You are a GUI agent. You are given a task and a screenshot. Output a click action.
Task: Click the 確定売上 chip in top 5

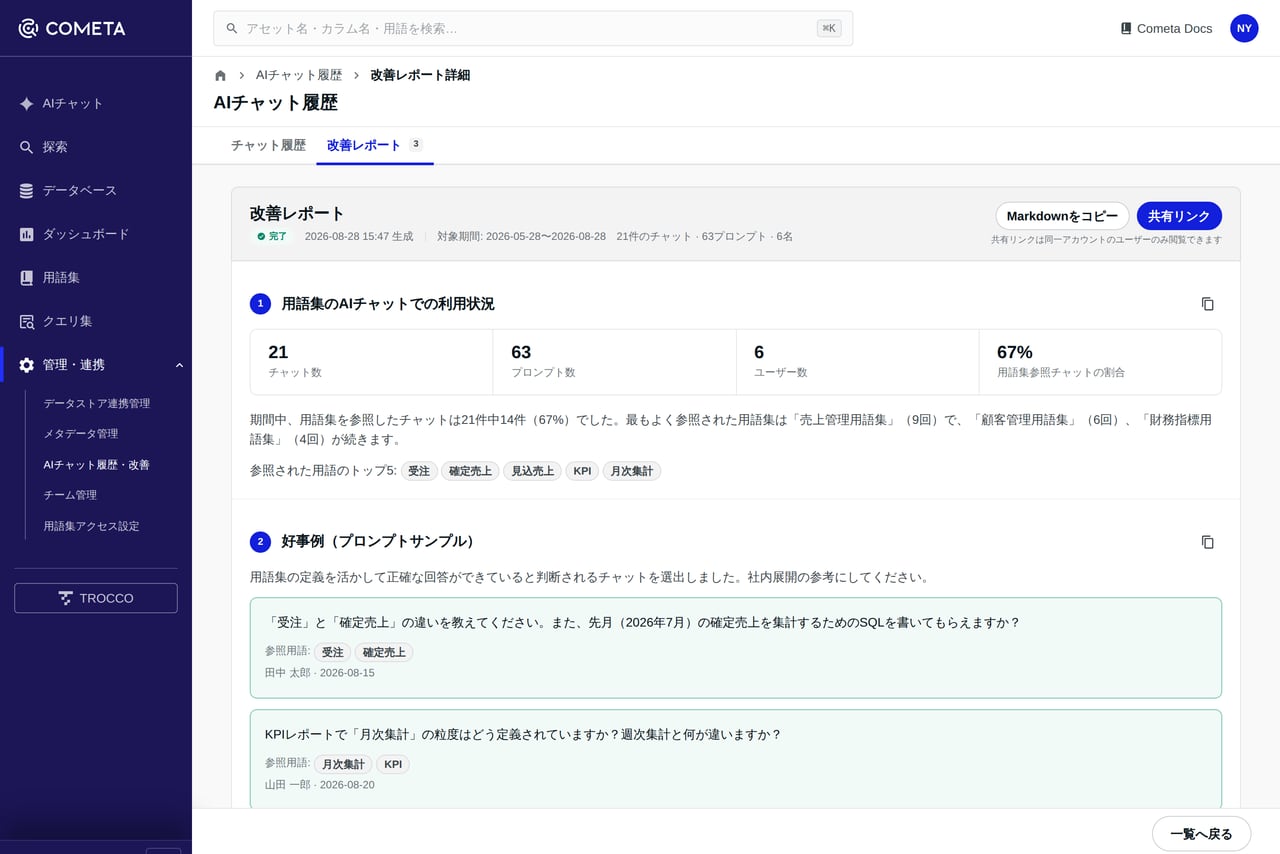click(470, 471)
